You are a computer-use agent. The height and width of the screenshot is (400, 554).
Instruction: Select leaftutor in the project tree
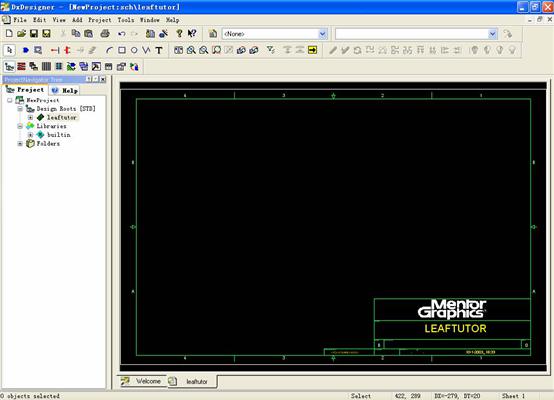click(61, 117)
